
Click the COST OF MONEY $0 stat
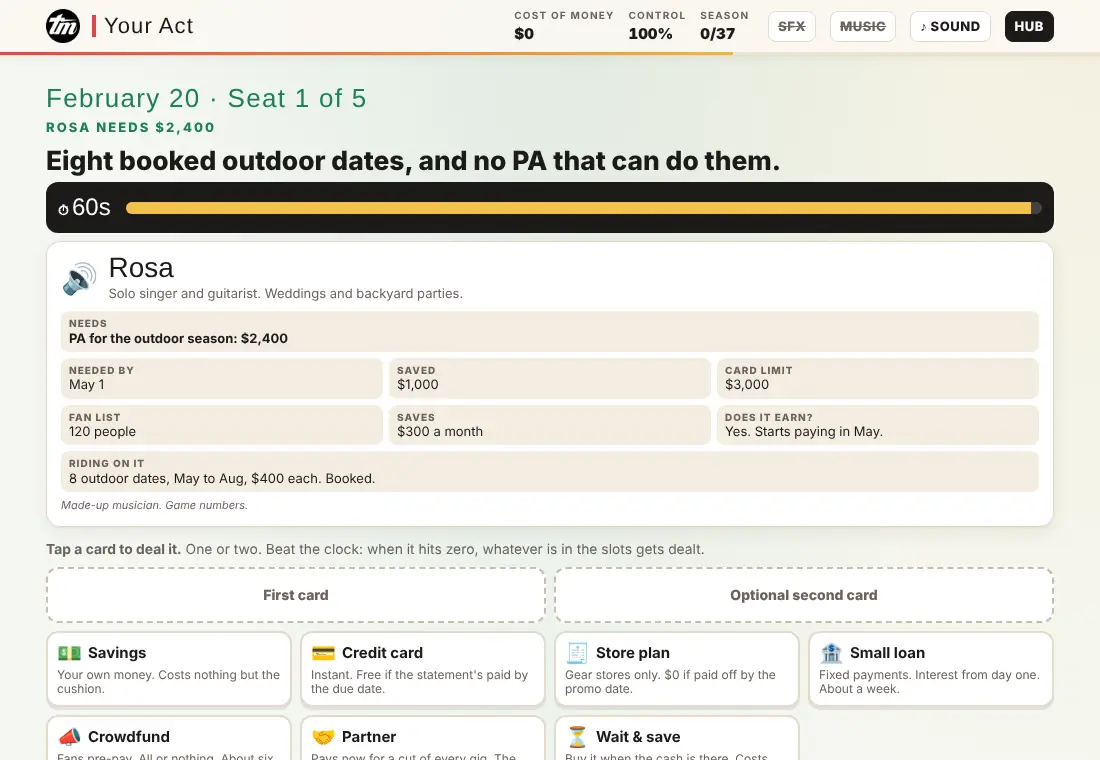coord(563,26)
